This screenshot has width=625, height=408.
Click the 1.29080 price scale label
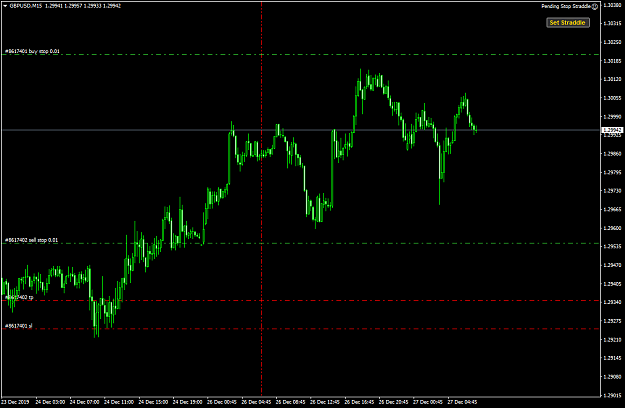tap(612, 377)
